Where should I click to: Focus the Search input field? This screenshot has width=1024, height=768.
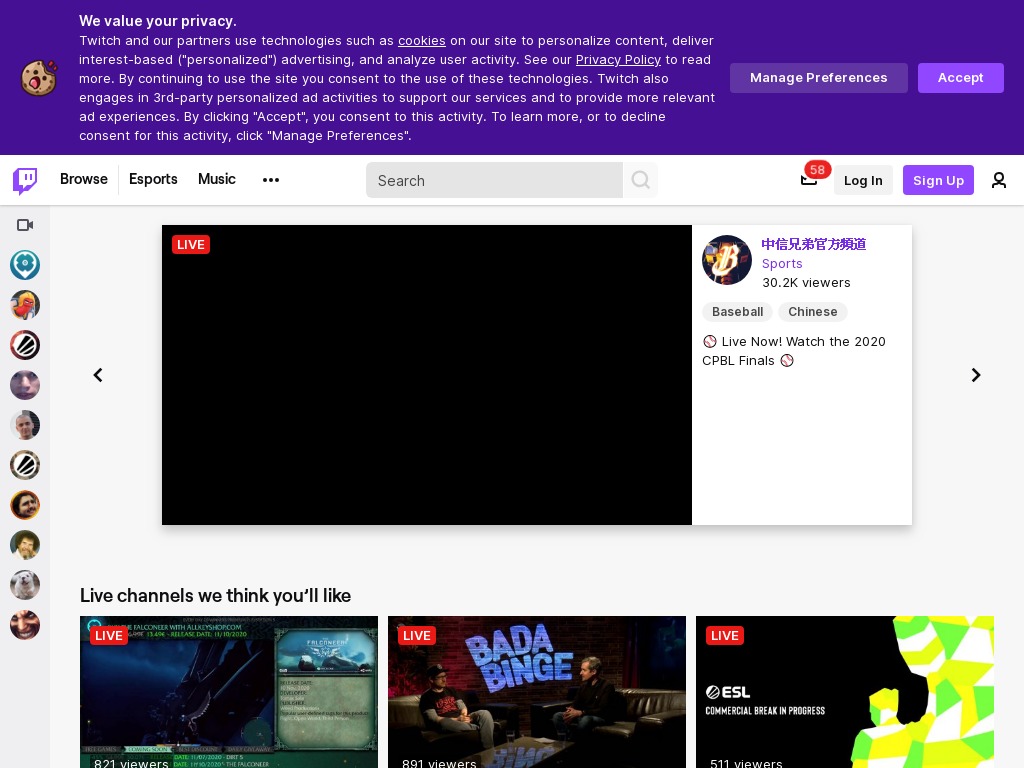pyautogui.click(x=494, y=180)
